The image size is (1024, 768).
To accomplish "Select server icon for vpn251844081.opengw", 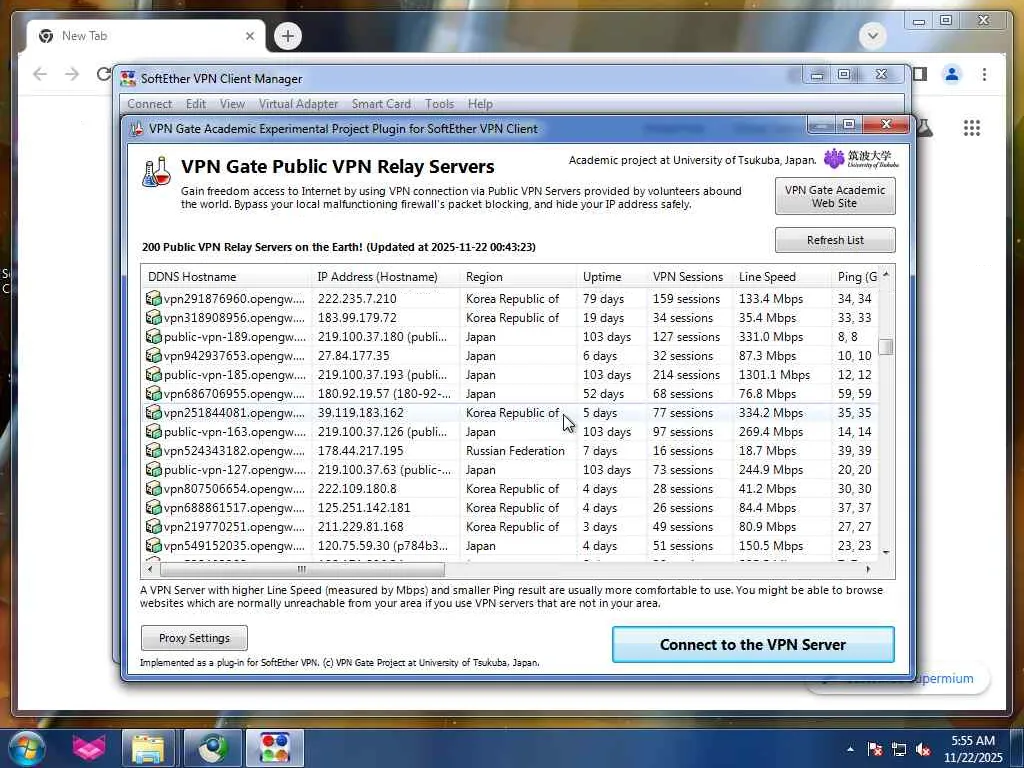I will [x=153, y=412].
